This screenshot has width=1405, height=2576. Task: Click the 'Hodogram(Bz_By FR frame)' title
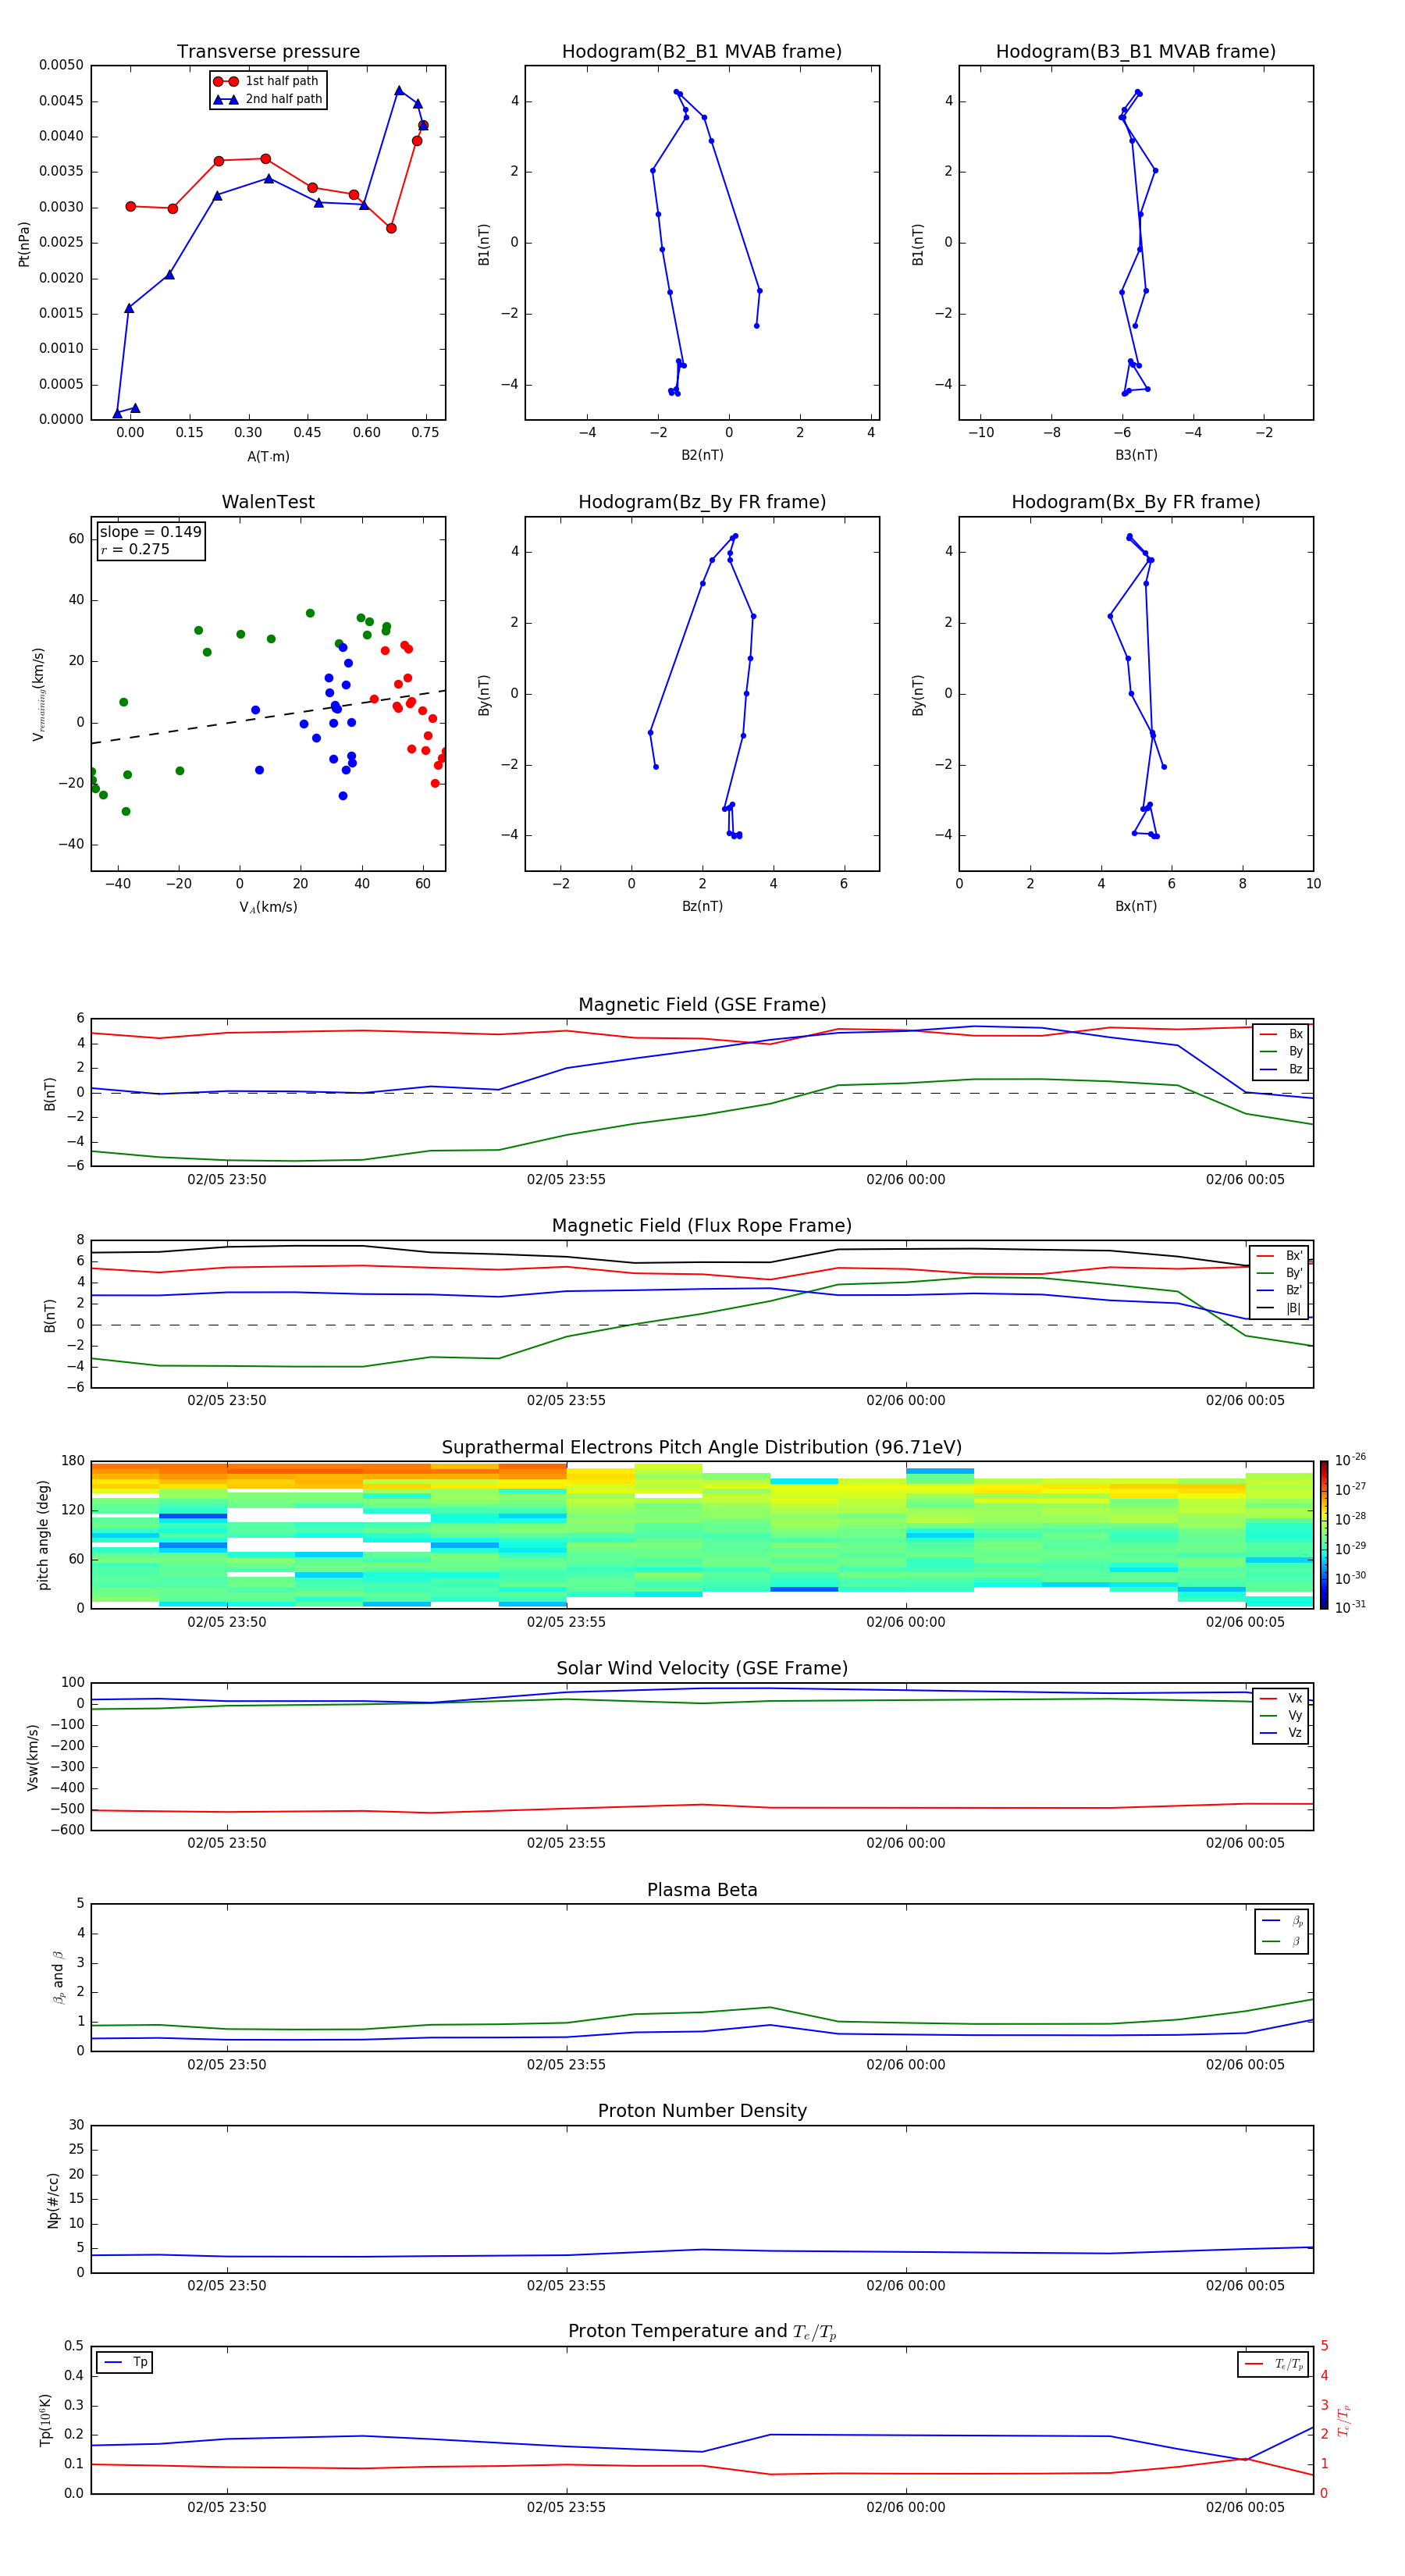702,502
